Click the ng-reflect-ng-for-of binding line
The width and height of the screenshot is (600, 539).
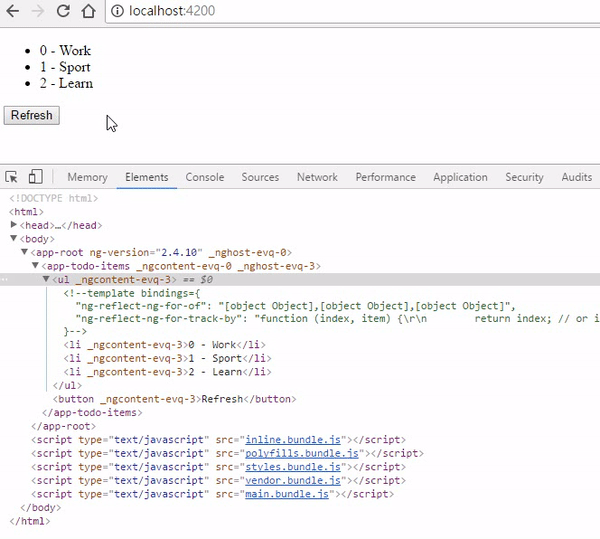[x=295, y=306]
